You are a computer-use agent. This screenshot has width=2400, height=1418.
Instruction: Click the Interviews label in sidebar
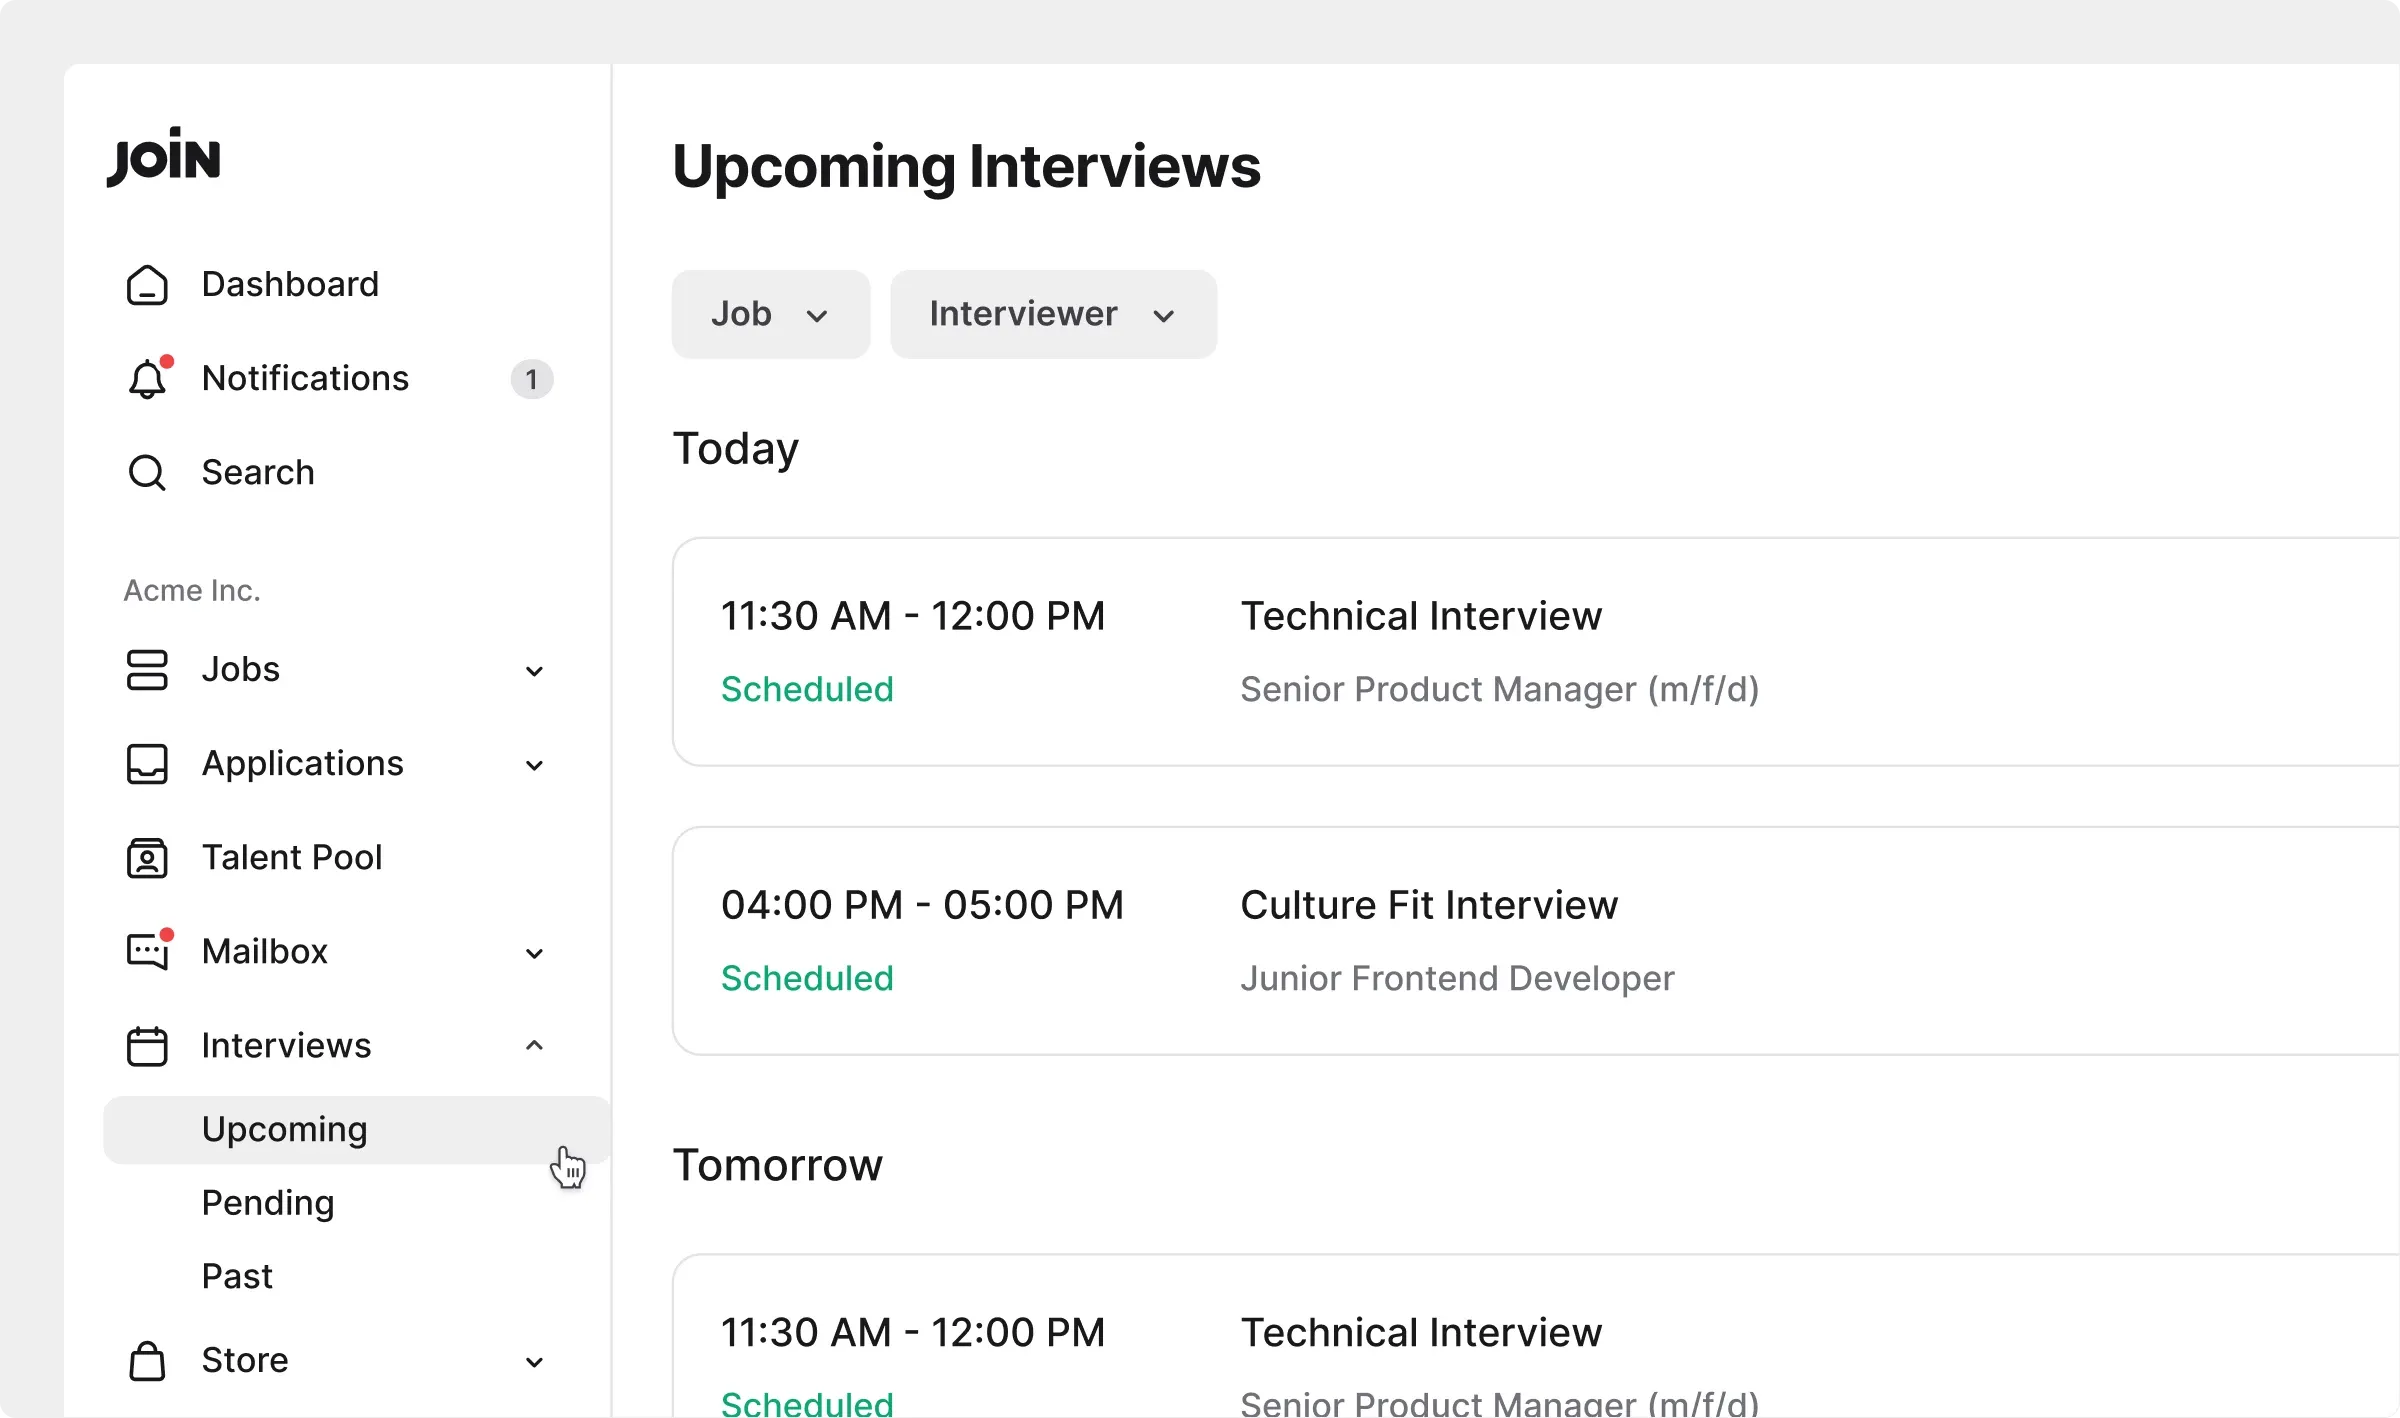point(286,1045)
